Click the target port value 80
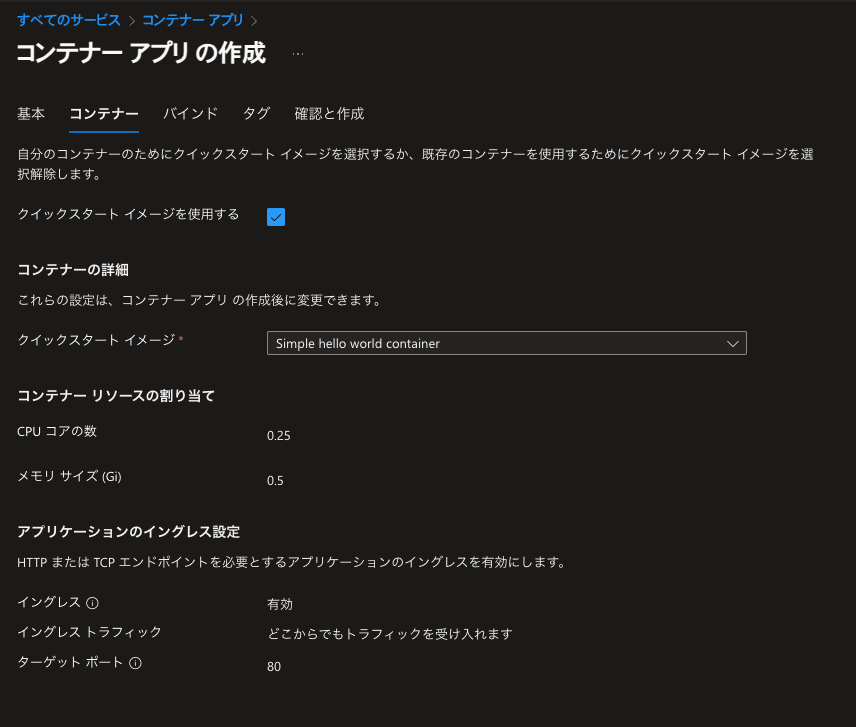This screenshot has height=727, width=856. click(274, 666)
